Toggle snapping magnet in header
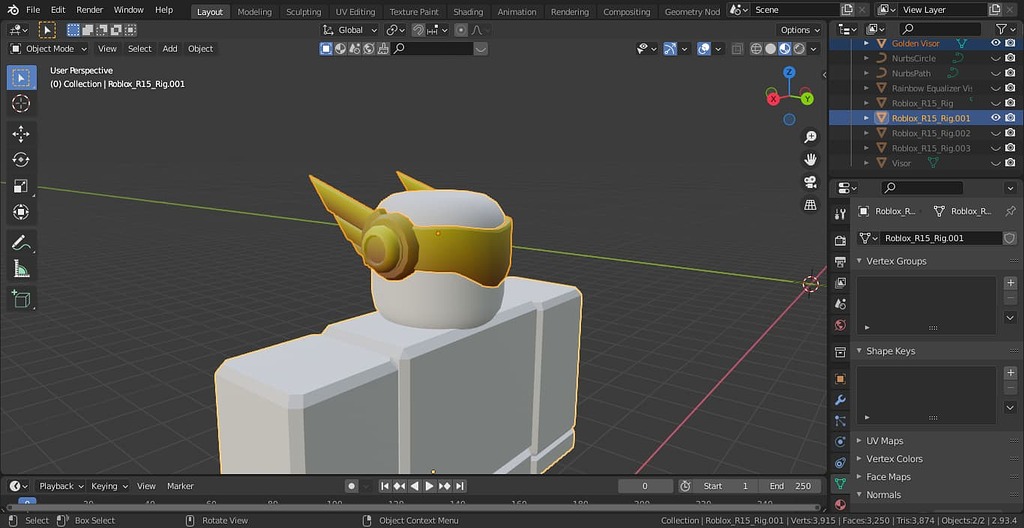 point(418,30)
